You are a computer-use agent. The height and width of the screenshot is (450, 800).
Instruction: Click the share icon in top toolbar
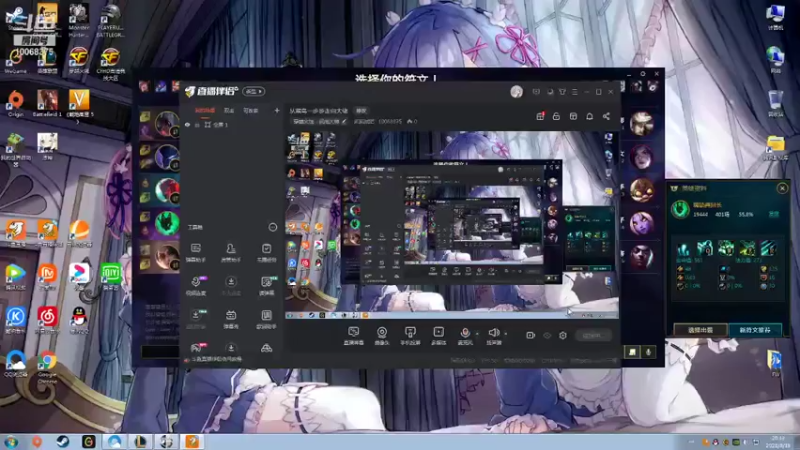pyautogui.click(x=606, y=116)
